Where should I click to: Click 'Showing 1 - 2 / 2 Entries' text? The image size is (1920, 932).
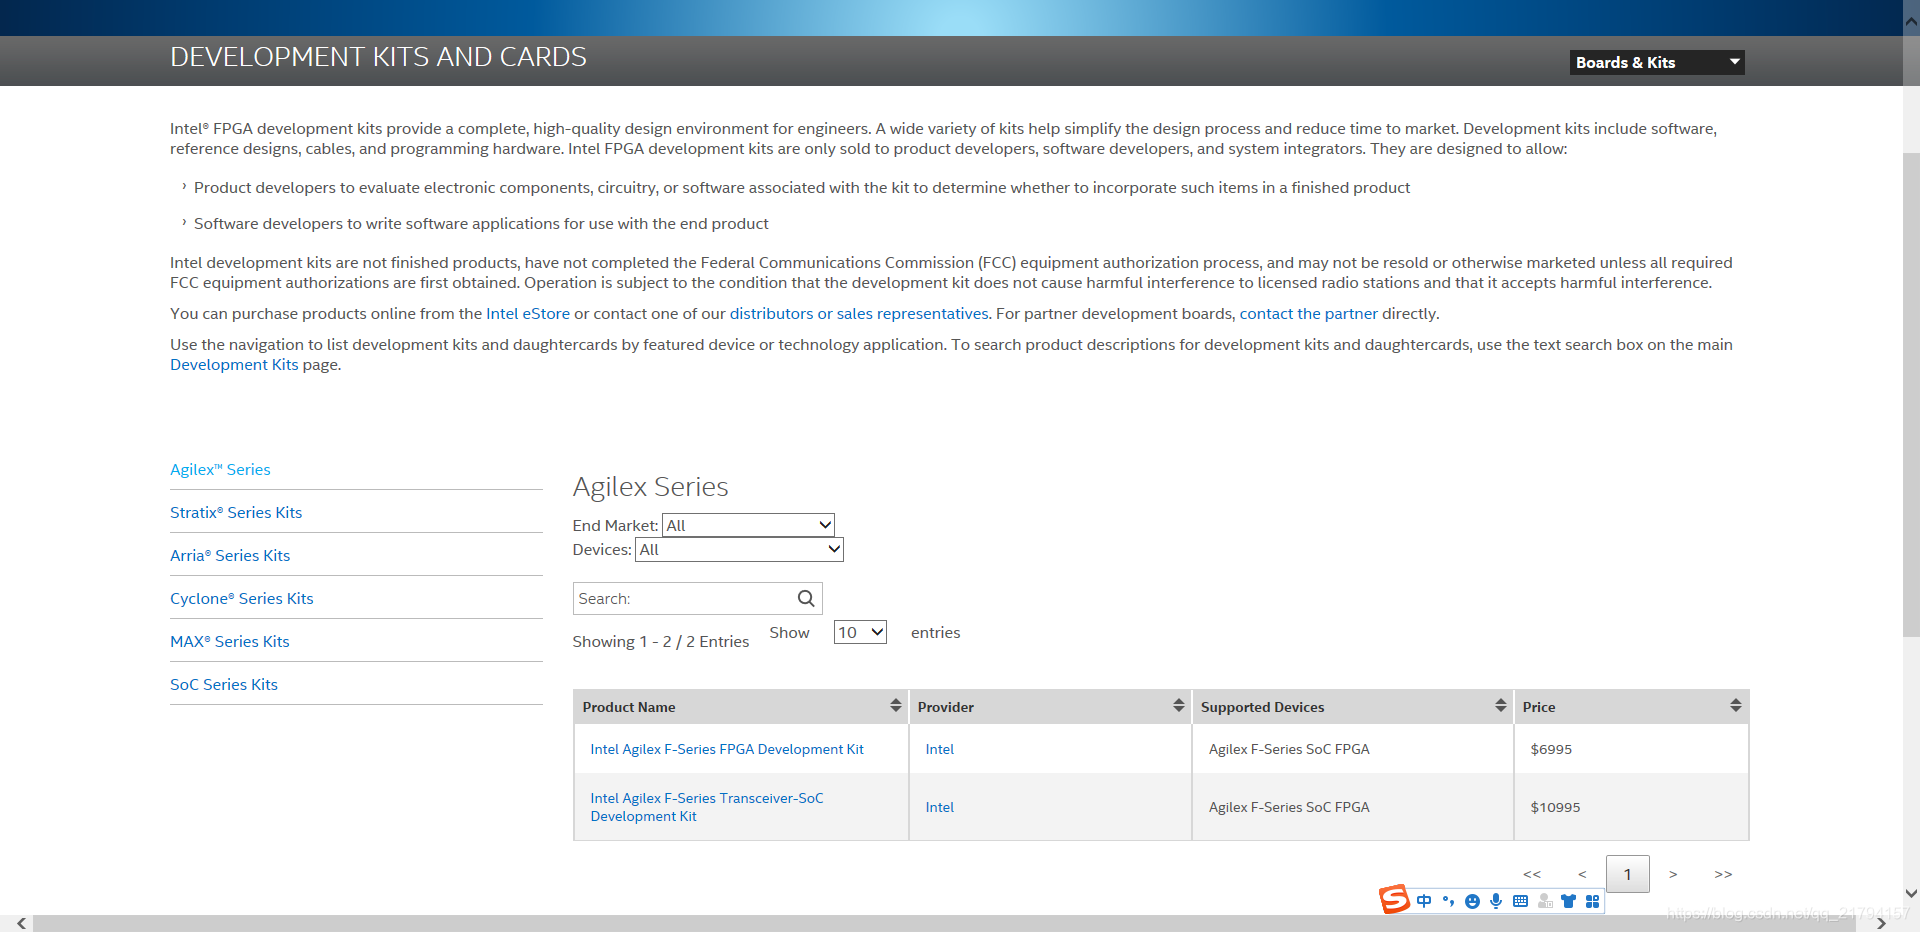click(x=660, y=641)
